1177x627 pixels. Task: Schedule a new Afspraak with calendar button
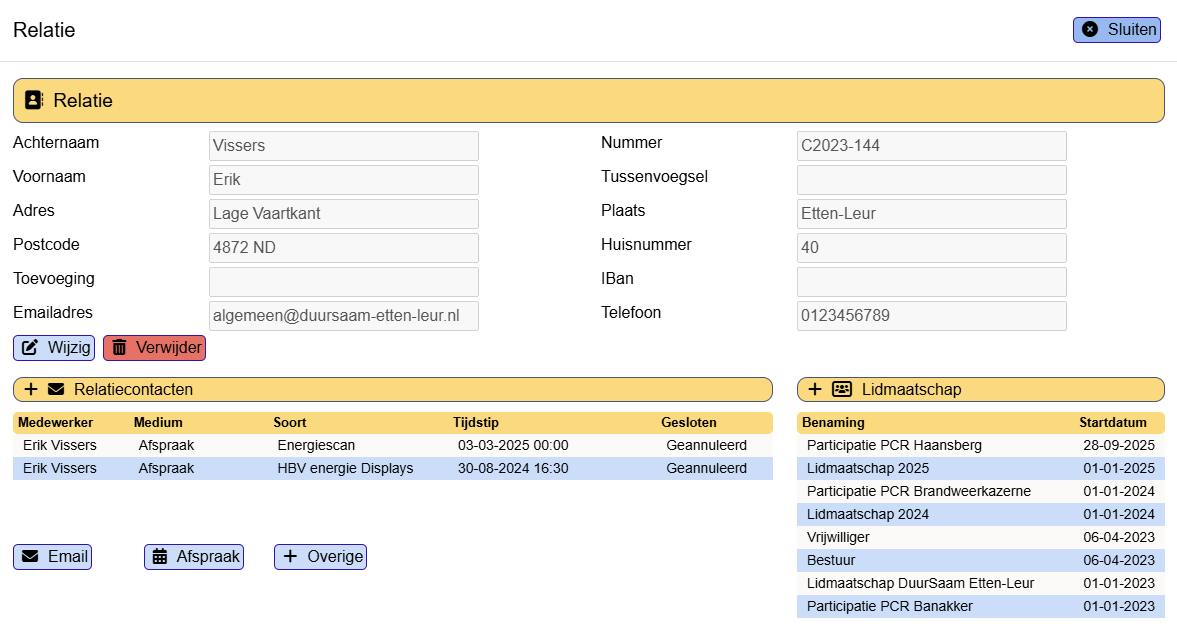click(x=194, y=556)
